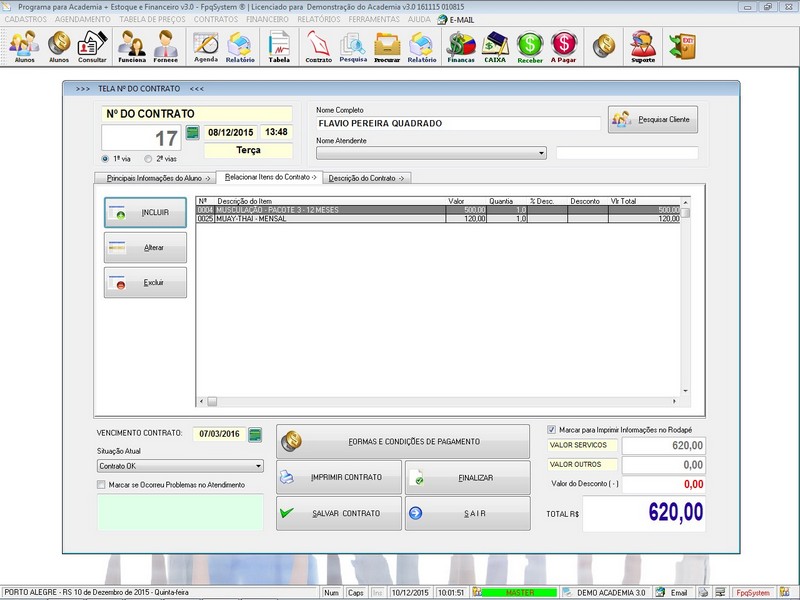800x600 pixels.
Task: Open the Contrato pen icon
Action: point(318,46)
